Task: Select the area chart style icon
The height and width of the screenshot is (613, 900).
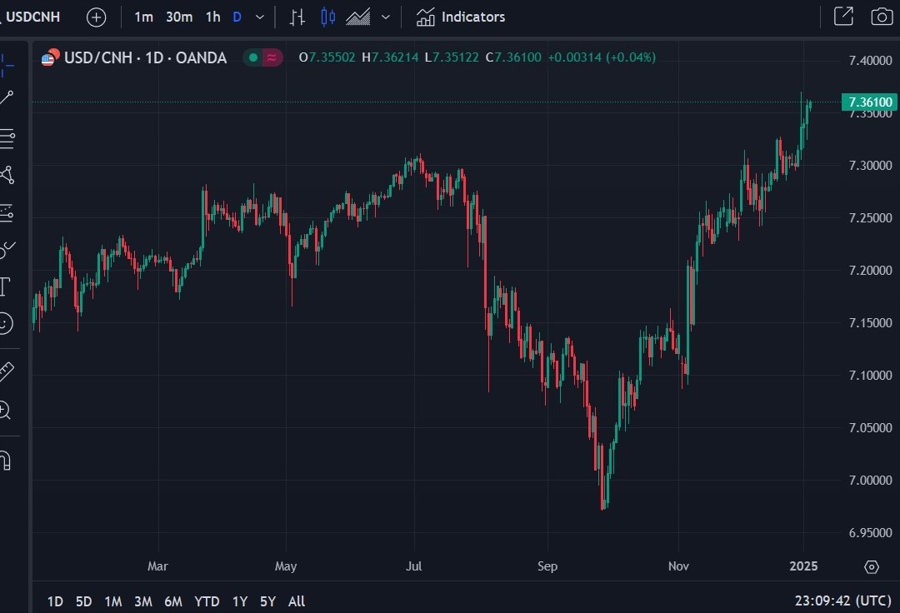Action: [358, 17]
